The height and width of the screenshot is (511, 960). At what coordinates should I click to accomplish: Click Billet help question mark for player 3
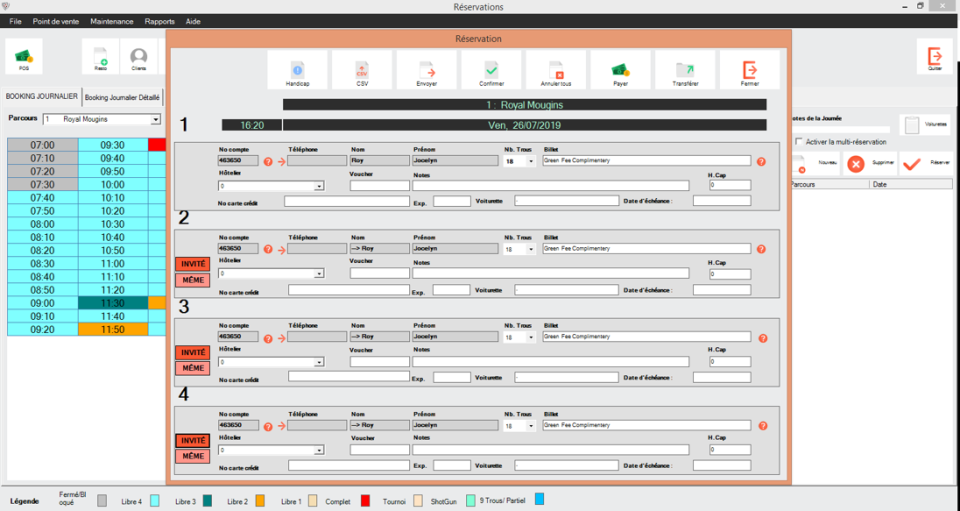[762, 338]
